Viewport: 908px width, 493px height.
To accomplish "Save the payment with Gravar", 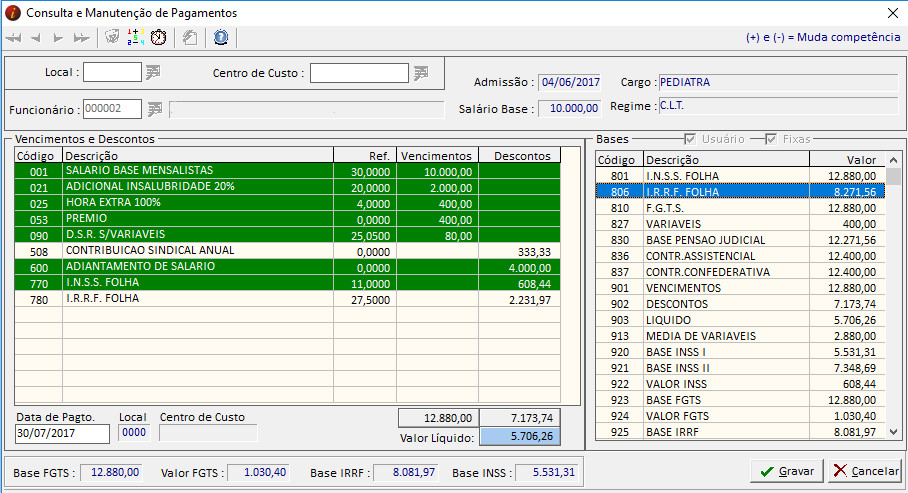I will (788, 471).
